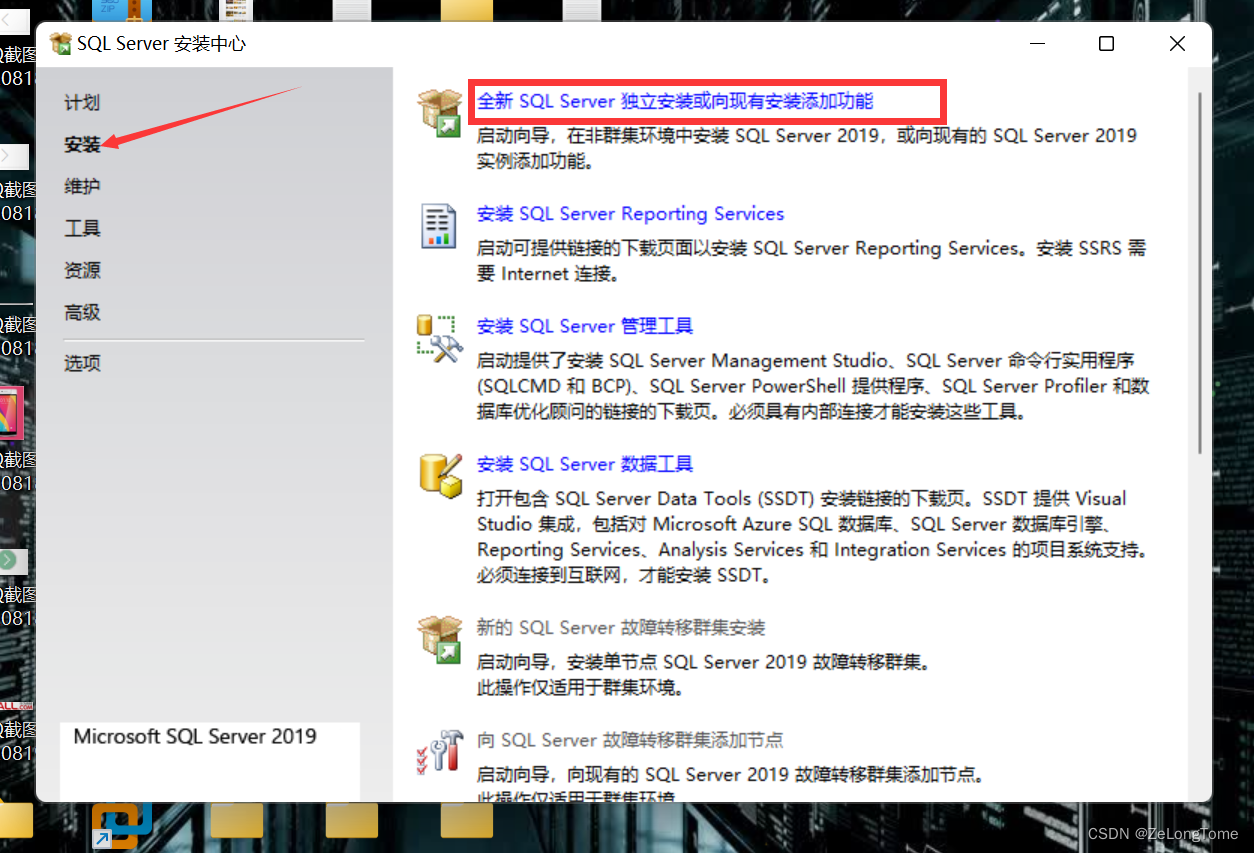Click description text starting 启动向导，在非群集环境中安装

[807, 148]
